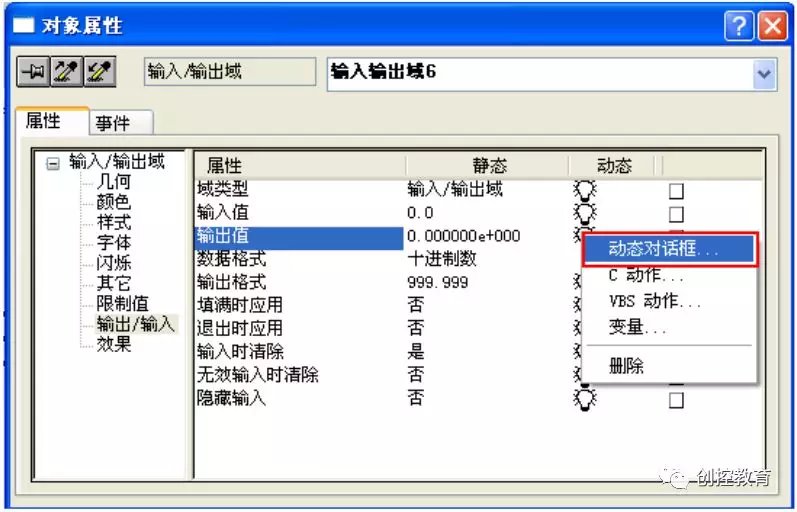This screenshot has width=797, height=512.
Task: Toggle the checkbox in the 隐藏输入 row
Action: point(676,399)
